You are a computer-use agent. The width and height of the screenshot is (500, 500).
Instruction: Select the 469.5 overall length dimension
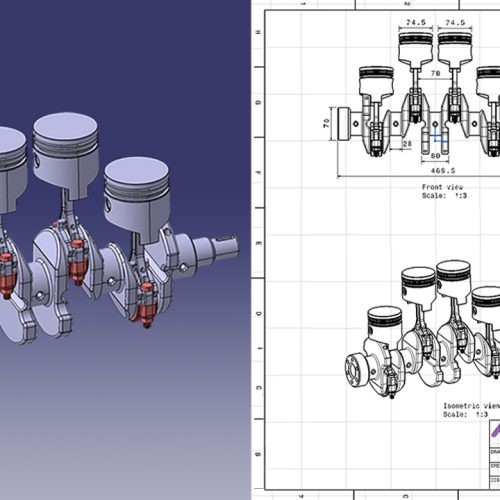443,171
